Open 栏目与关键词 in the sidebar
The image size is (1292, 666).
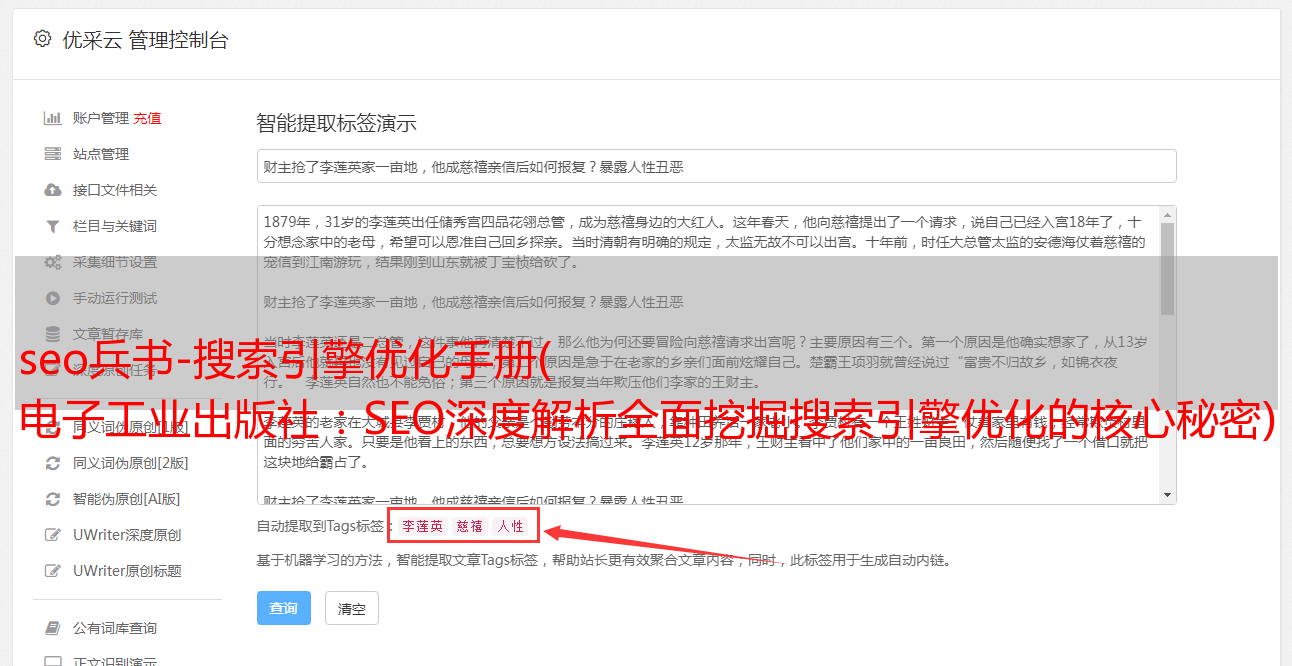[115, 226]
